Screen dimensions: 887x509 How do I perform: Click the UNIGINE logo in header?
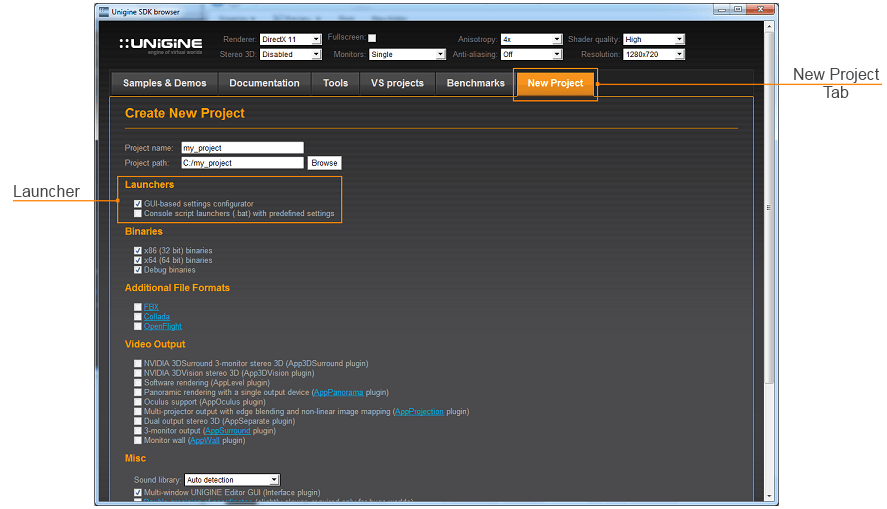point(161,46)
